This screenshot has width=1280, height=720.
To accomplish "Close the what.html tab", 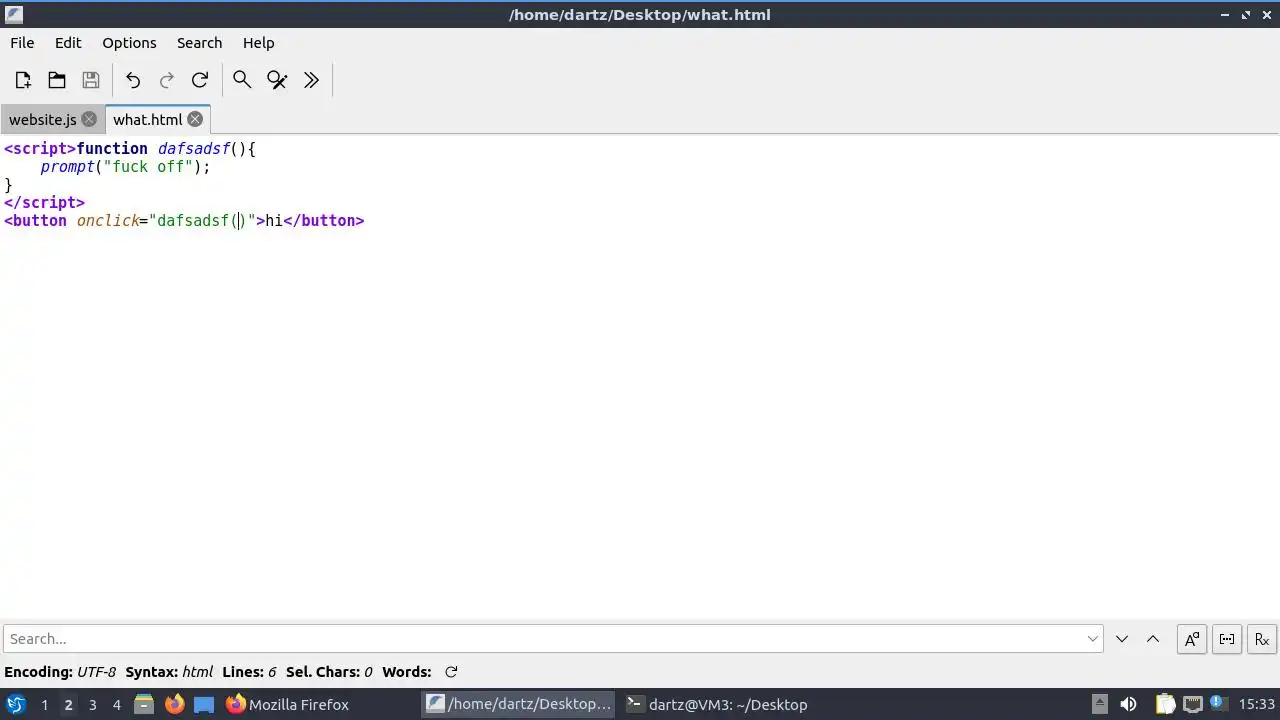I will (x=195, y=119).
